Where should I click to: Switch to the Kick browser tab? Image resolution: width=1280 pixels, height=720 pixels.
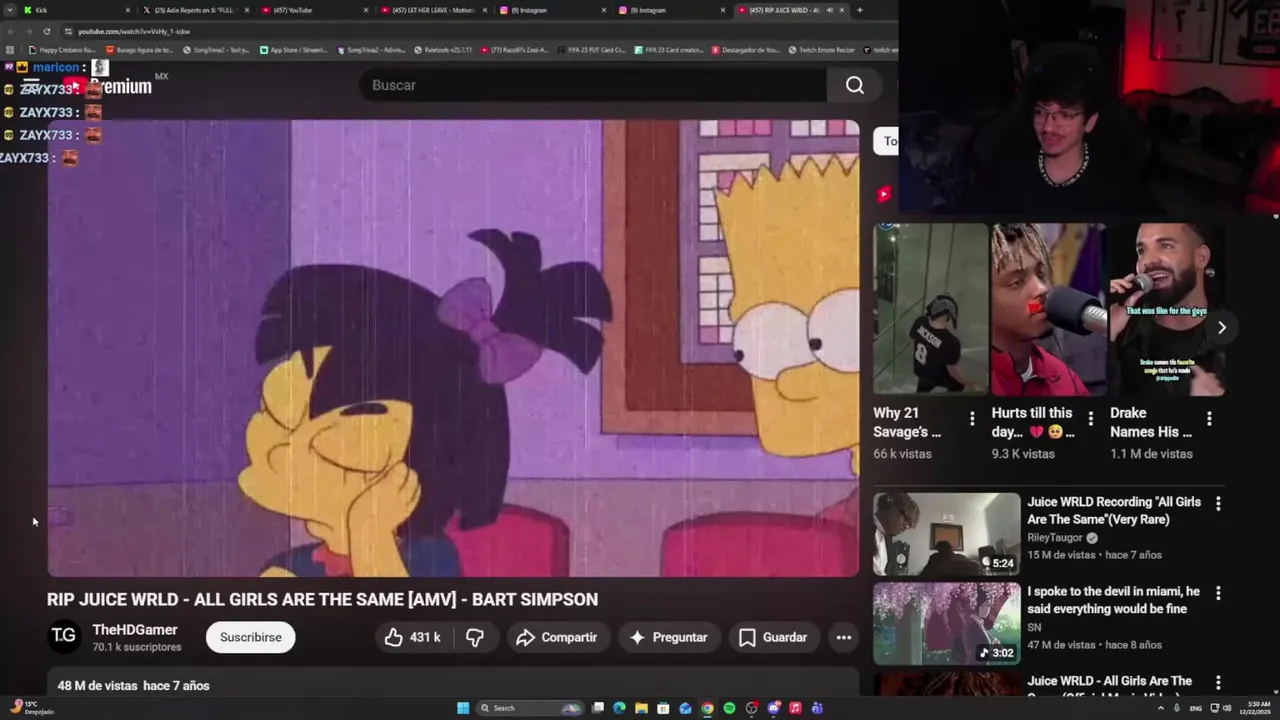pos(76,10)
